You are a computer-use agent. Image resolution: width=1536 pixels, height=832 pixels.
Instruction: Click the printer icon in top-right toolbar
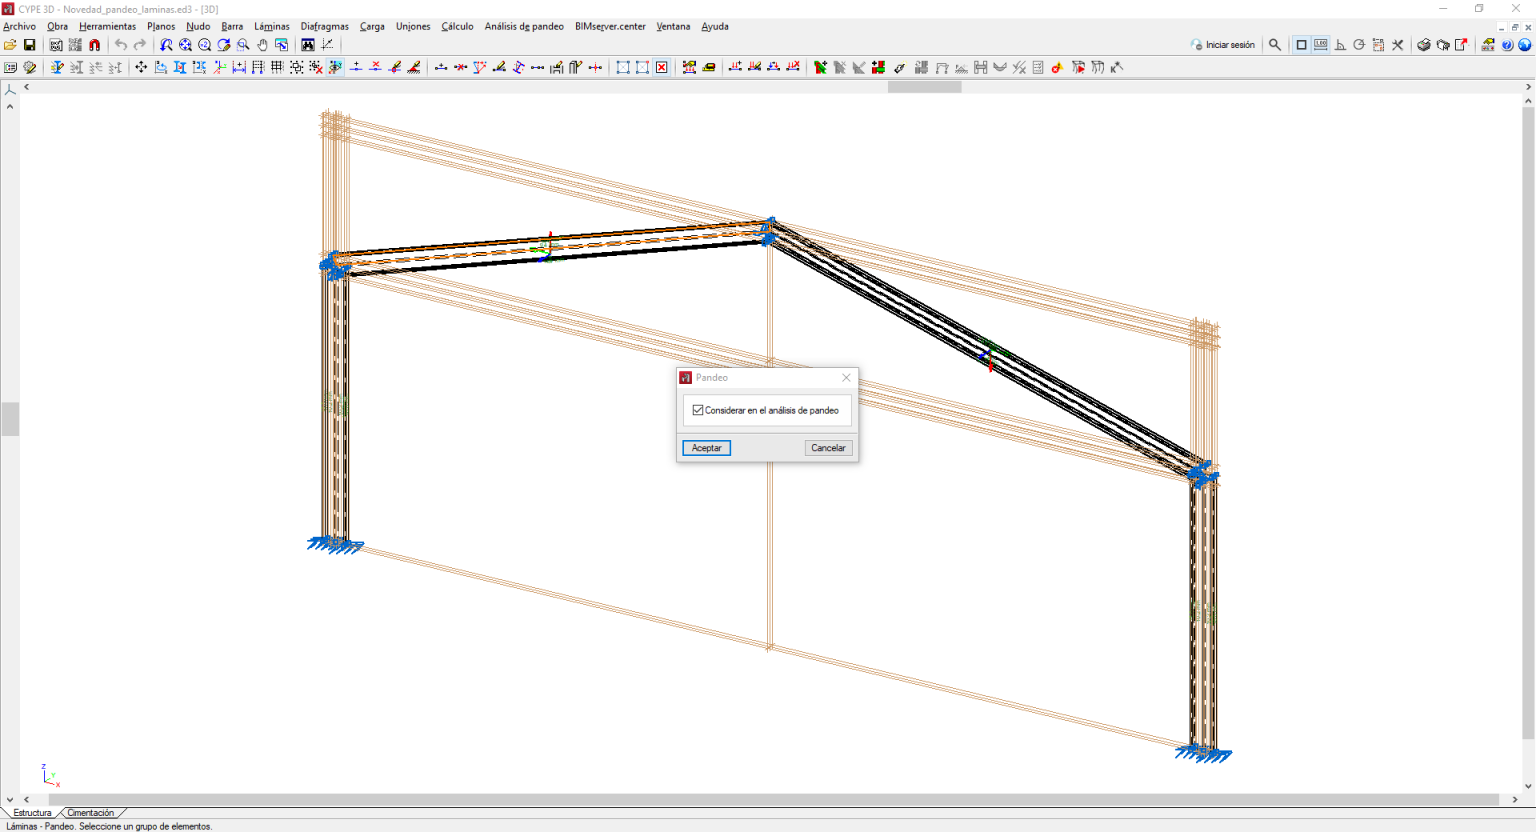[1424, 45]
